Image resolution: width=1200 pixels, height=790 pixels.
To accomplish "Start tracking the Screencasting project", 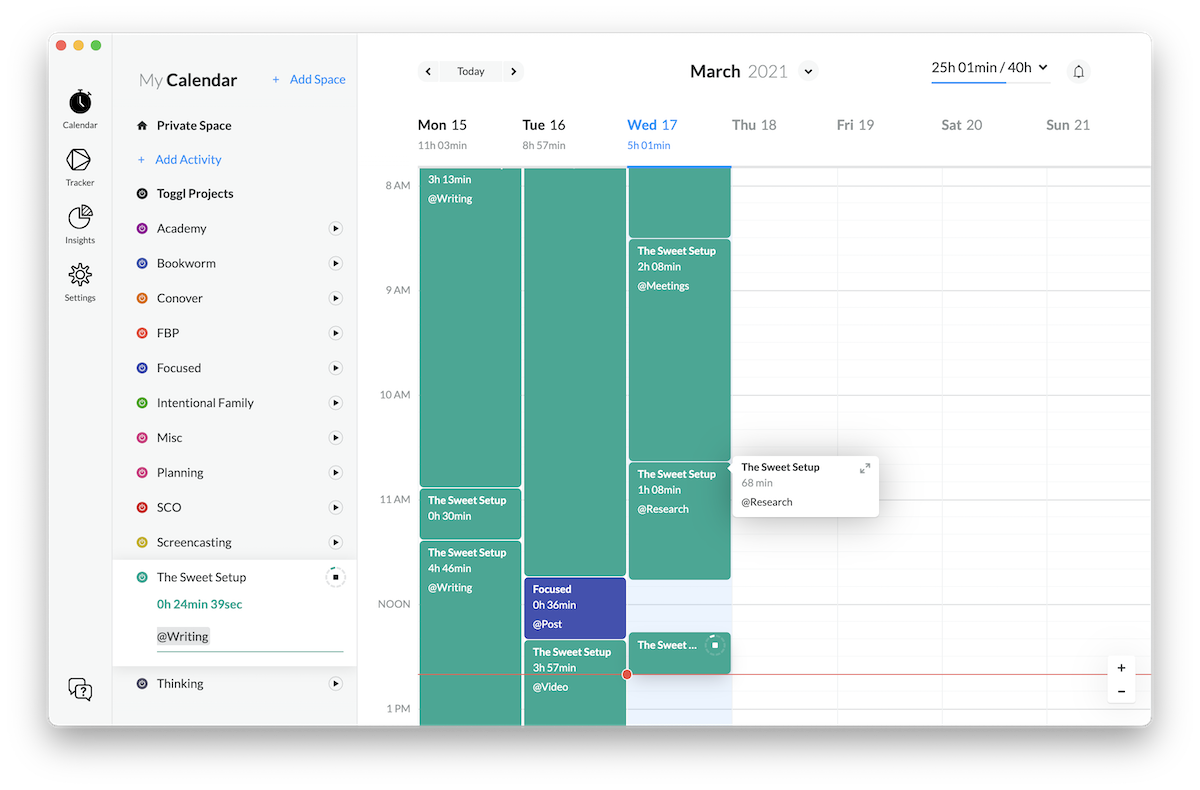I will 336,543.
